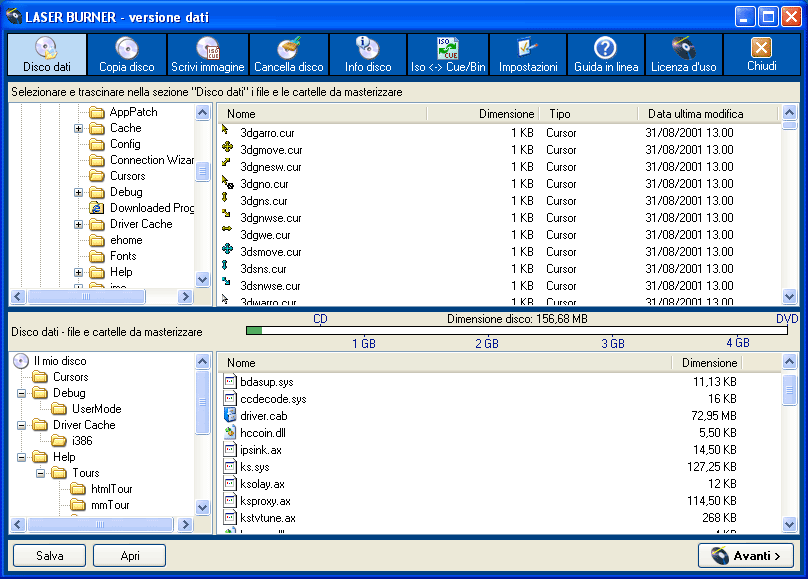Collapse the Help folder in disc tree
The width and height of the screenshot is (808, 579).
click(22, 457)
